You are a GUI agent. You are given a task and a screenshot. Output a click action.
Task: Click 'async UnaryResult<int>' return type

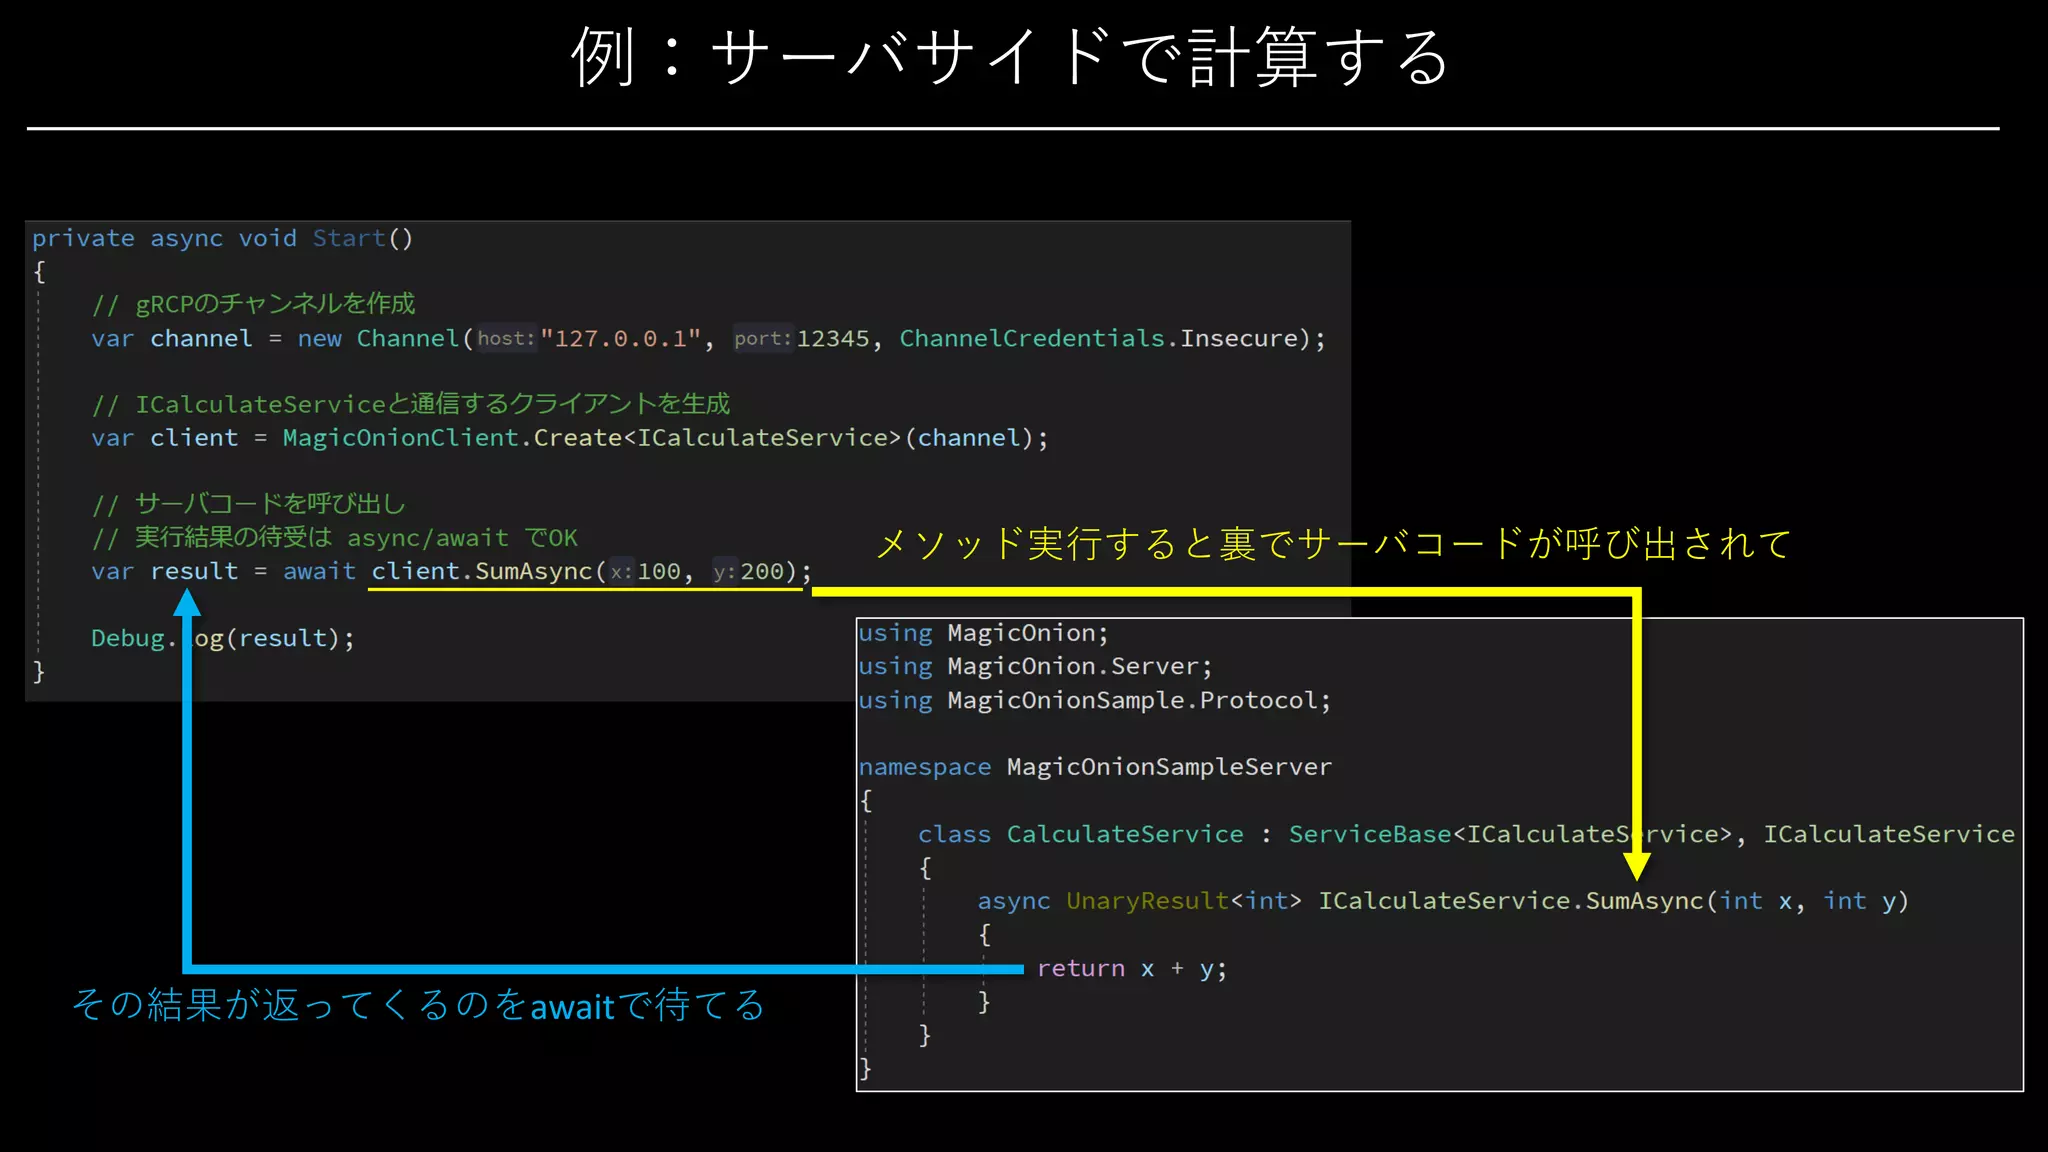[x=1140, y=901]
